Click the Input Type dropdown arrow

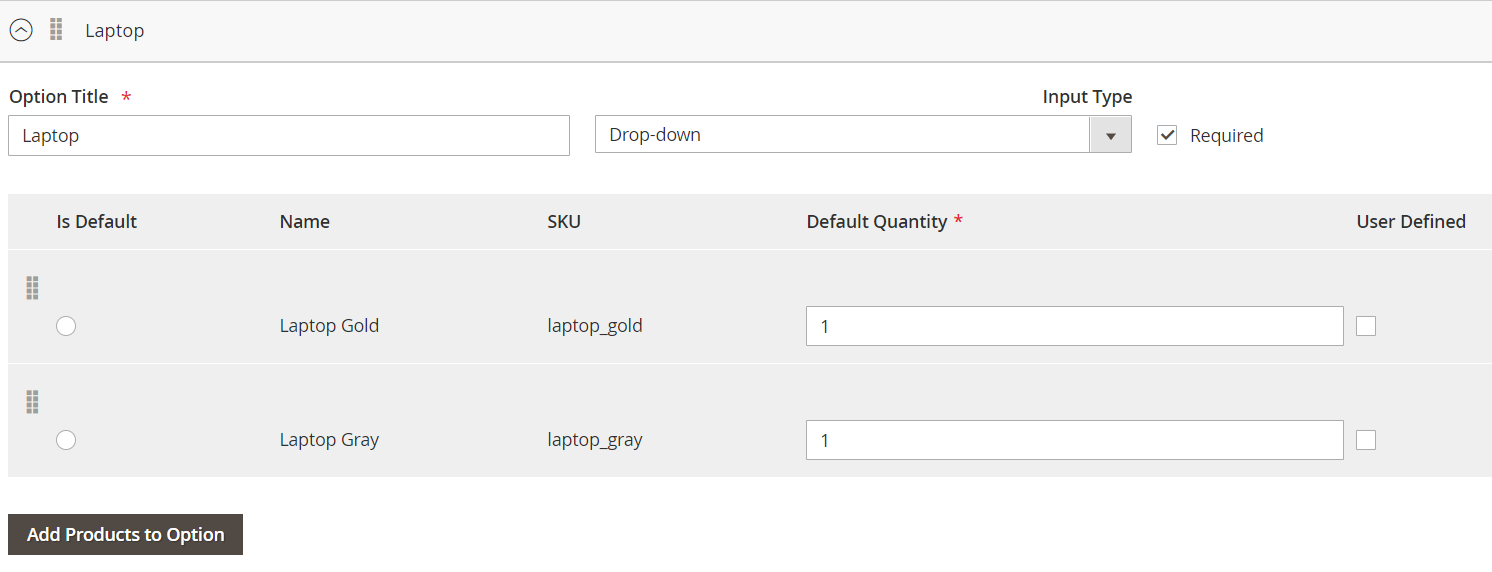(1110, 135)
